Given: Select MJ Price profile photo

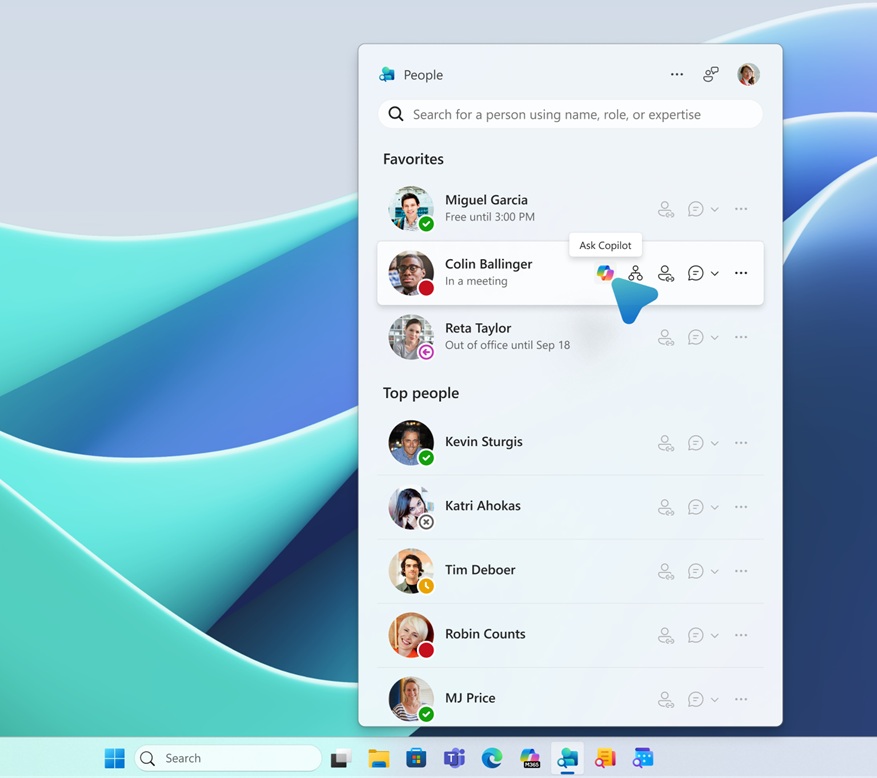Looking at the screenshot, I should click(x=411, y=699).
